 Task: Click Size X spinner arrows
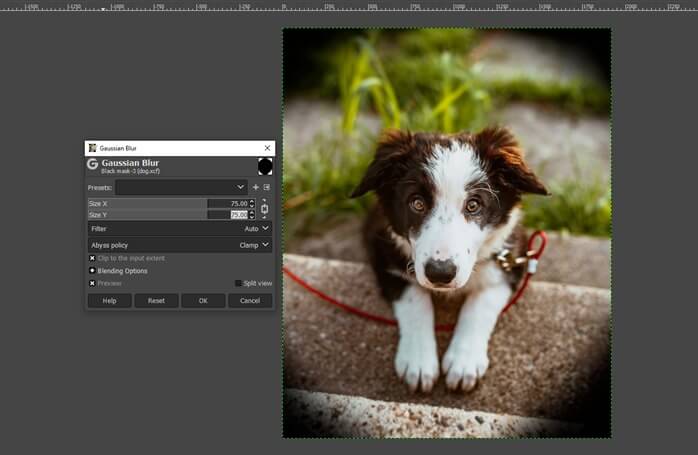coord(252,203)
